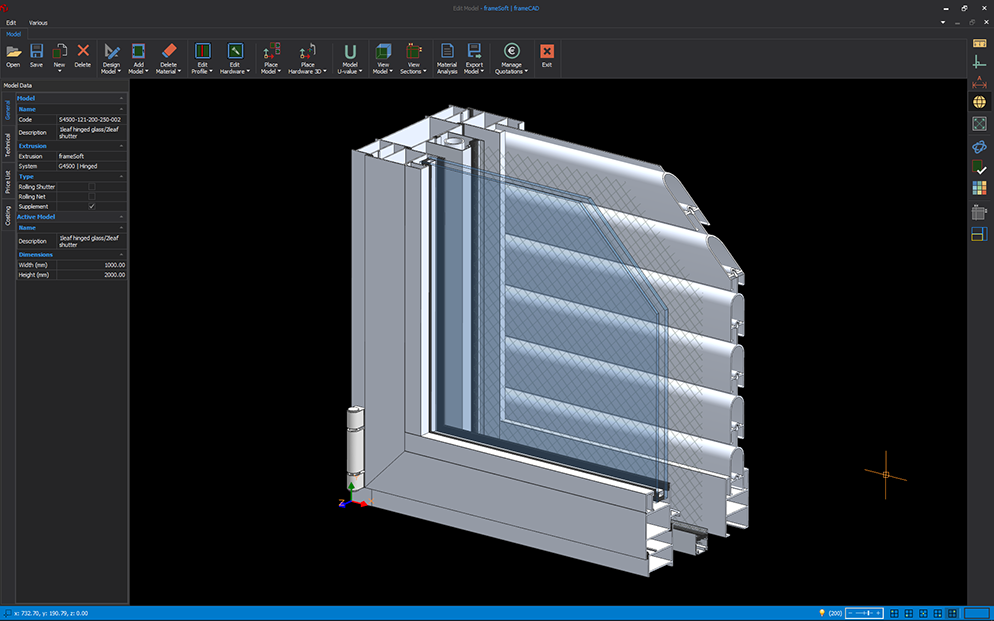Viewport: 994px width, 621px height.
Task: Run Material Analysis
Action: 447,58
